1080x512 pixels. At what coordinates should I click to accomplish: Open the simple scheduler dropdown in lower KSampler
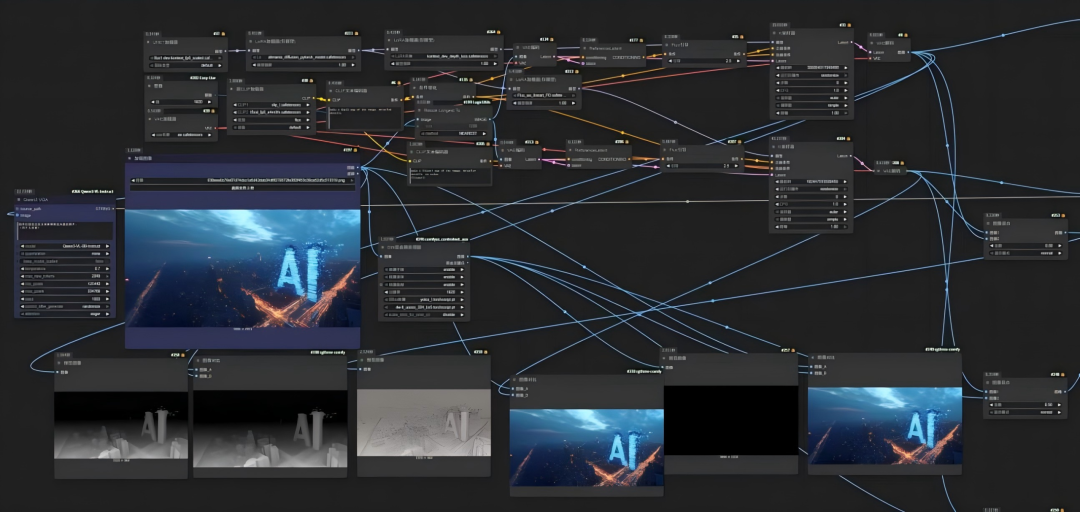[813, 218]
